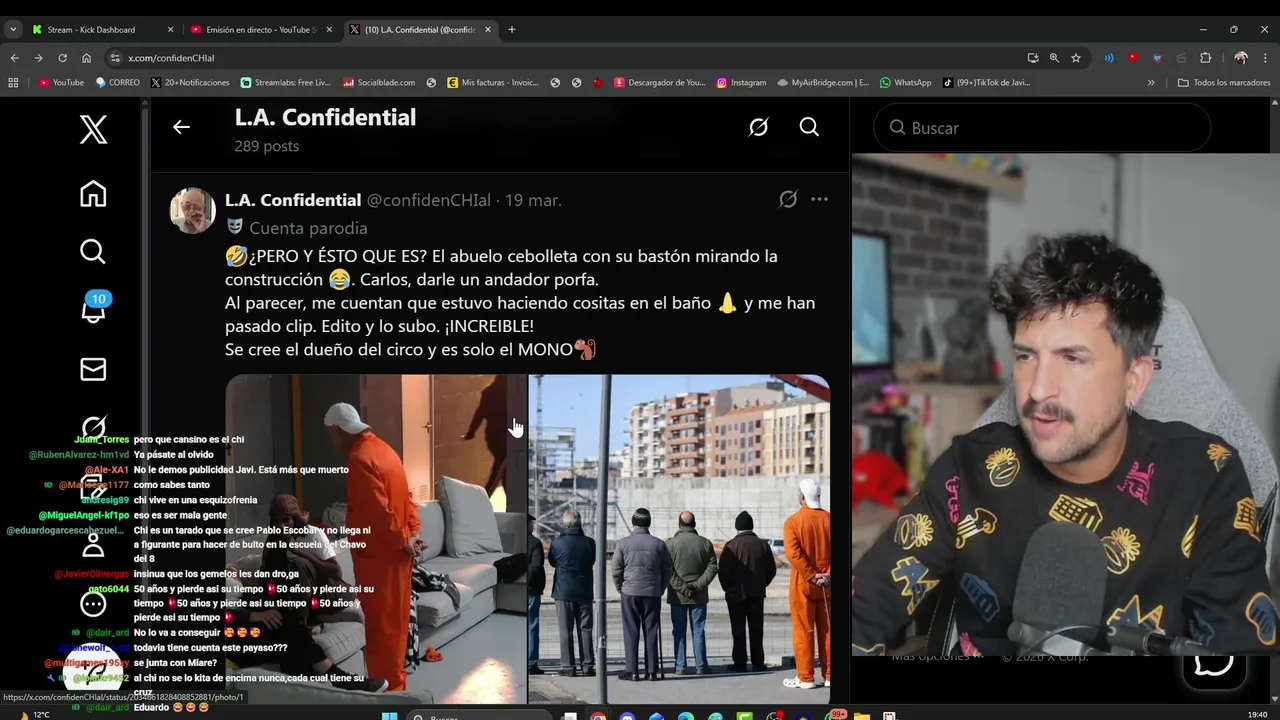1280x720 pixels.
Task: Open three-dot menu on the post
Action: 819,199
